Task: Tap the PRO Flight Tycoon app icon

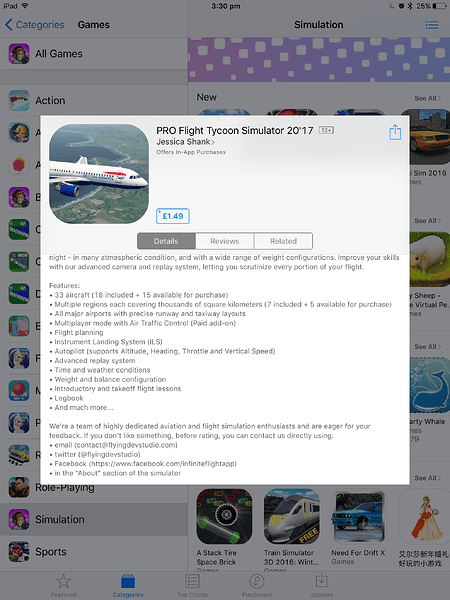Action: coord(99,174)
